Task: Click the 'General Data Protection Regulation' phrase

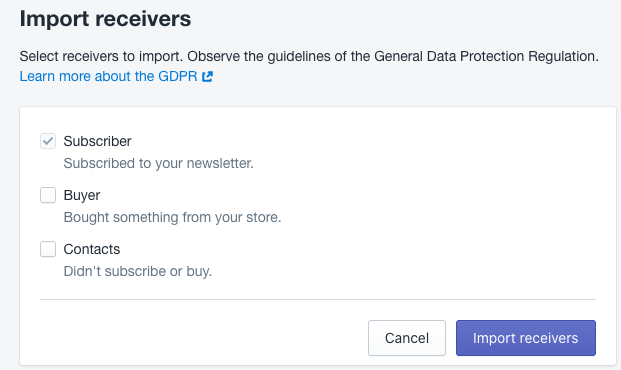Action: tap(484, 56)
